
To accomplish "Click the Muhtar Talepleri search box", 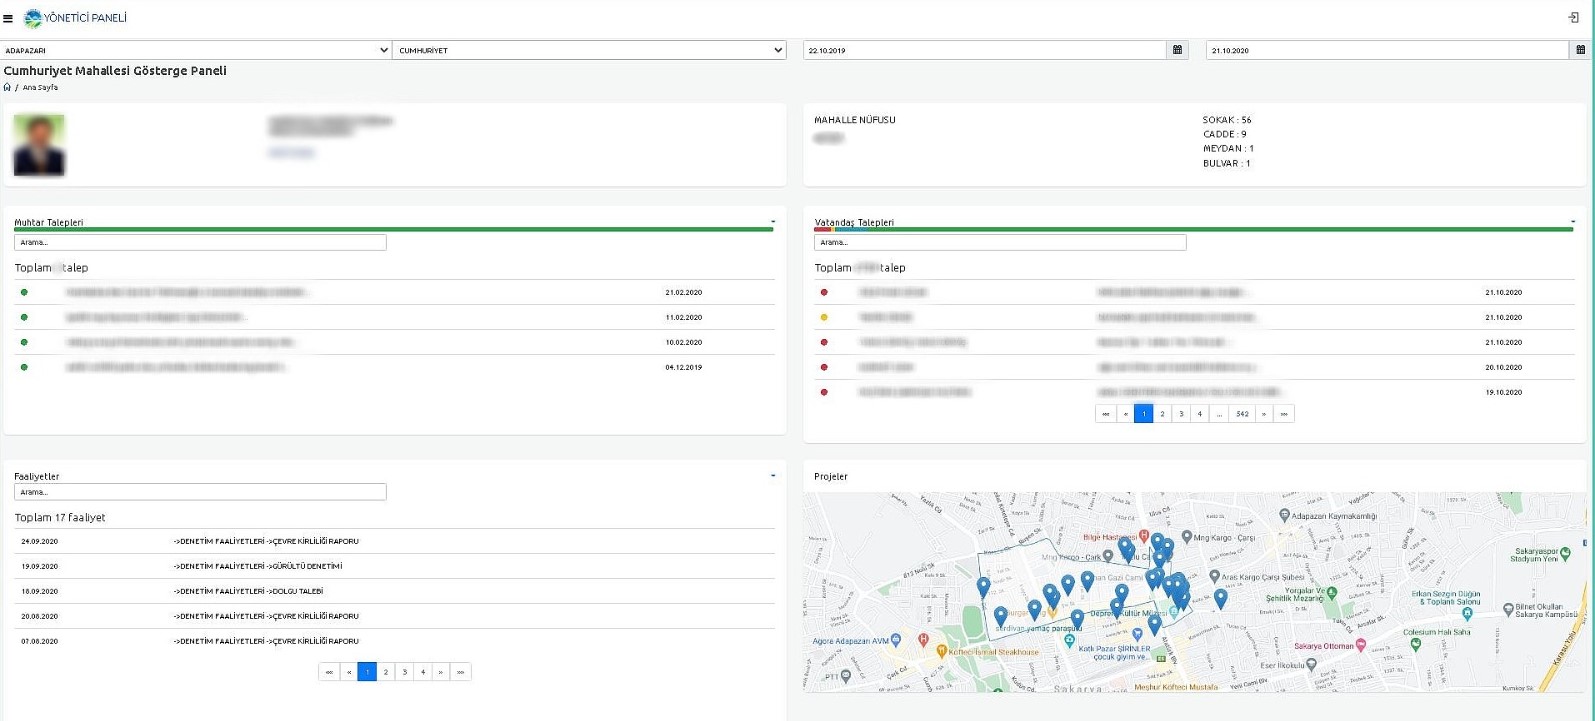I will tap(200, 242).
